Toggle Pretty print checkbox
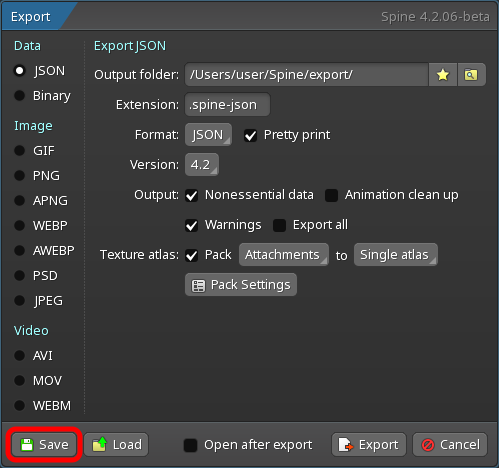 coord(250,135)
